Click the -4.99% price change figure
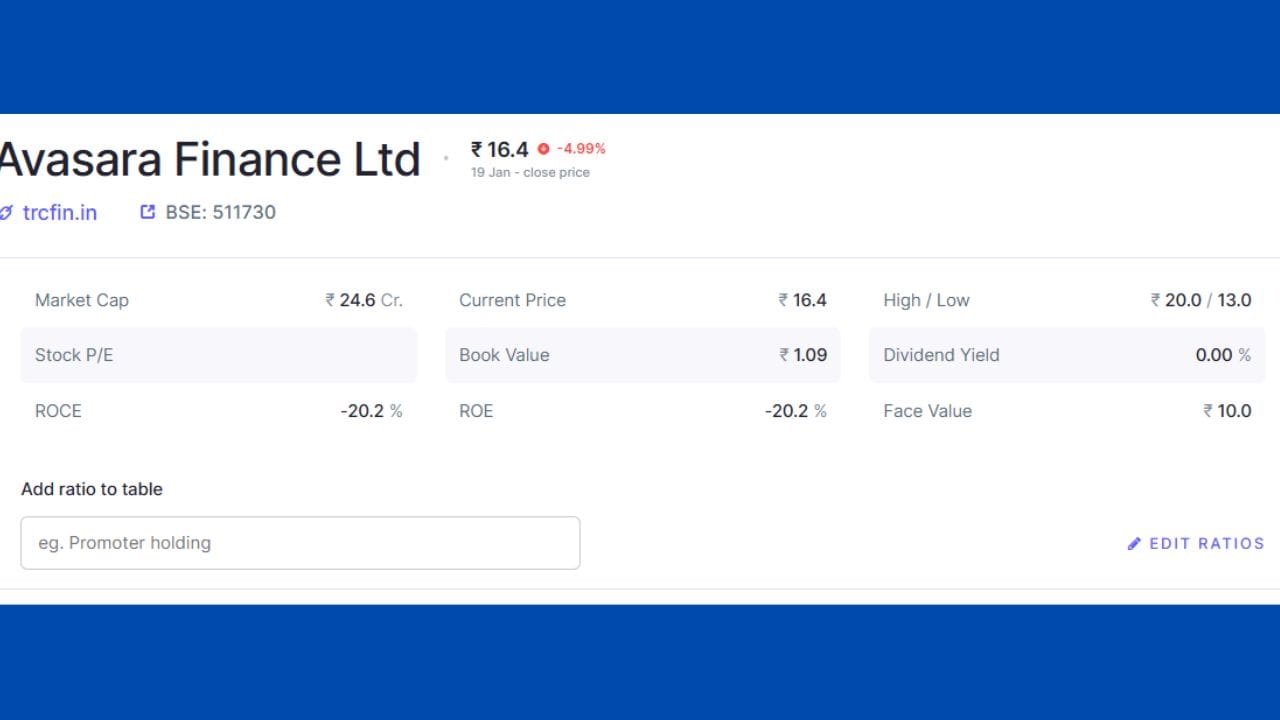Screen dimensions: 1280x720 pyautogui.click(x=581, y=149)
